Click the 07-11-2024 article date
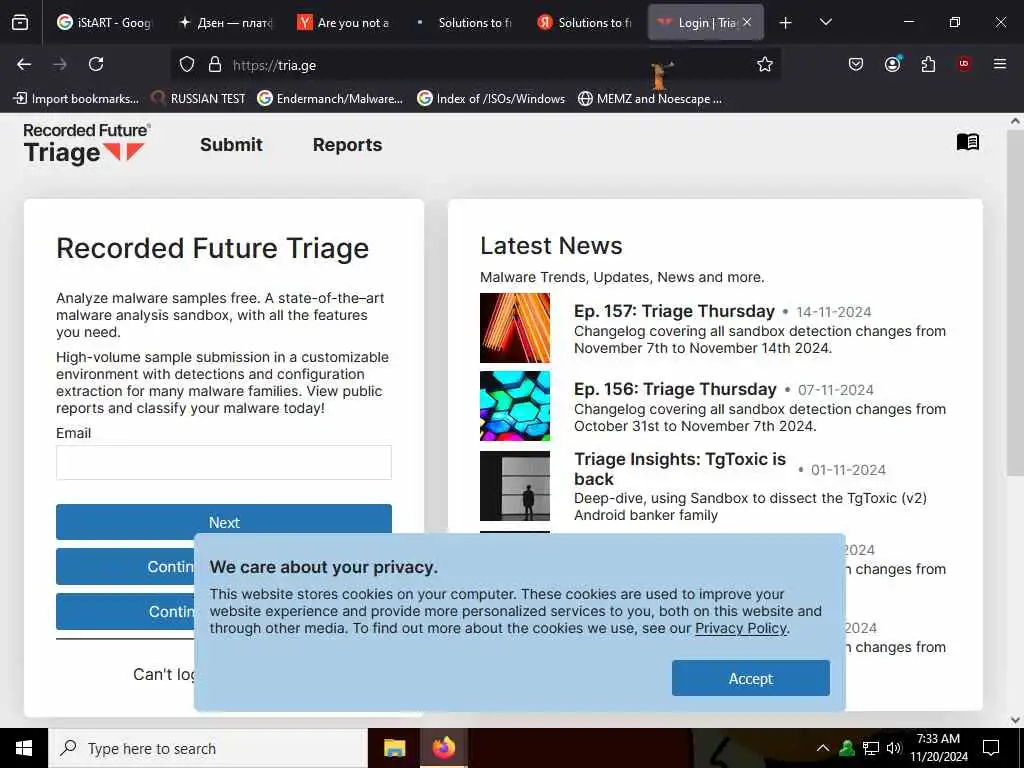 [x=835, y=391]
